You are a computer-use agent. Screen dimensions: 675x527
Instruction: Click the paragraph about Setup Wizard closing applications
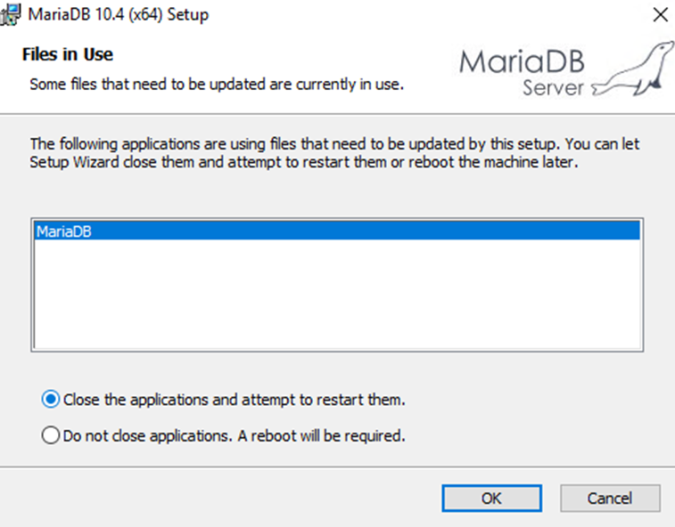(x=334, y=153)
